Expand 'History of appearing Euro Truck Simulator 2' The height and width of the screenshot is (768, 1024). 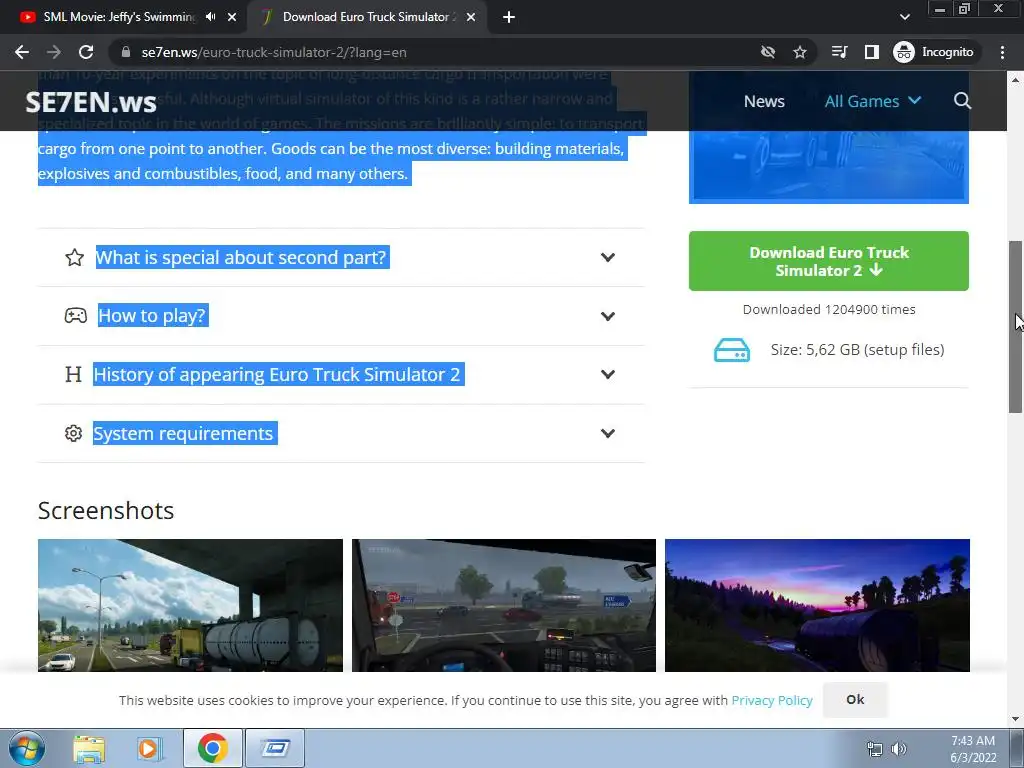pos(341,375)
